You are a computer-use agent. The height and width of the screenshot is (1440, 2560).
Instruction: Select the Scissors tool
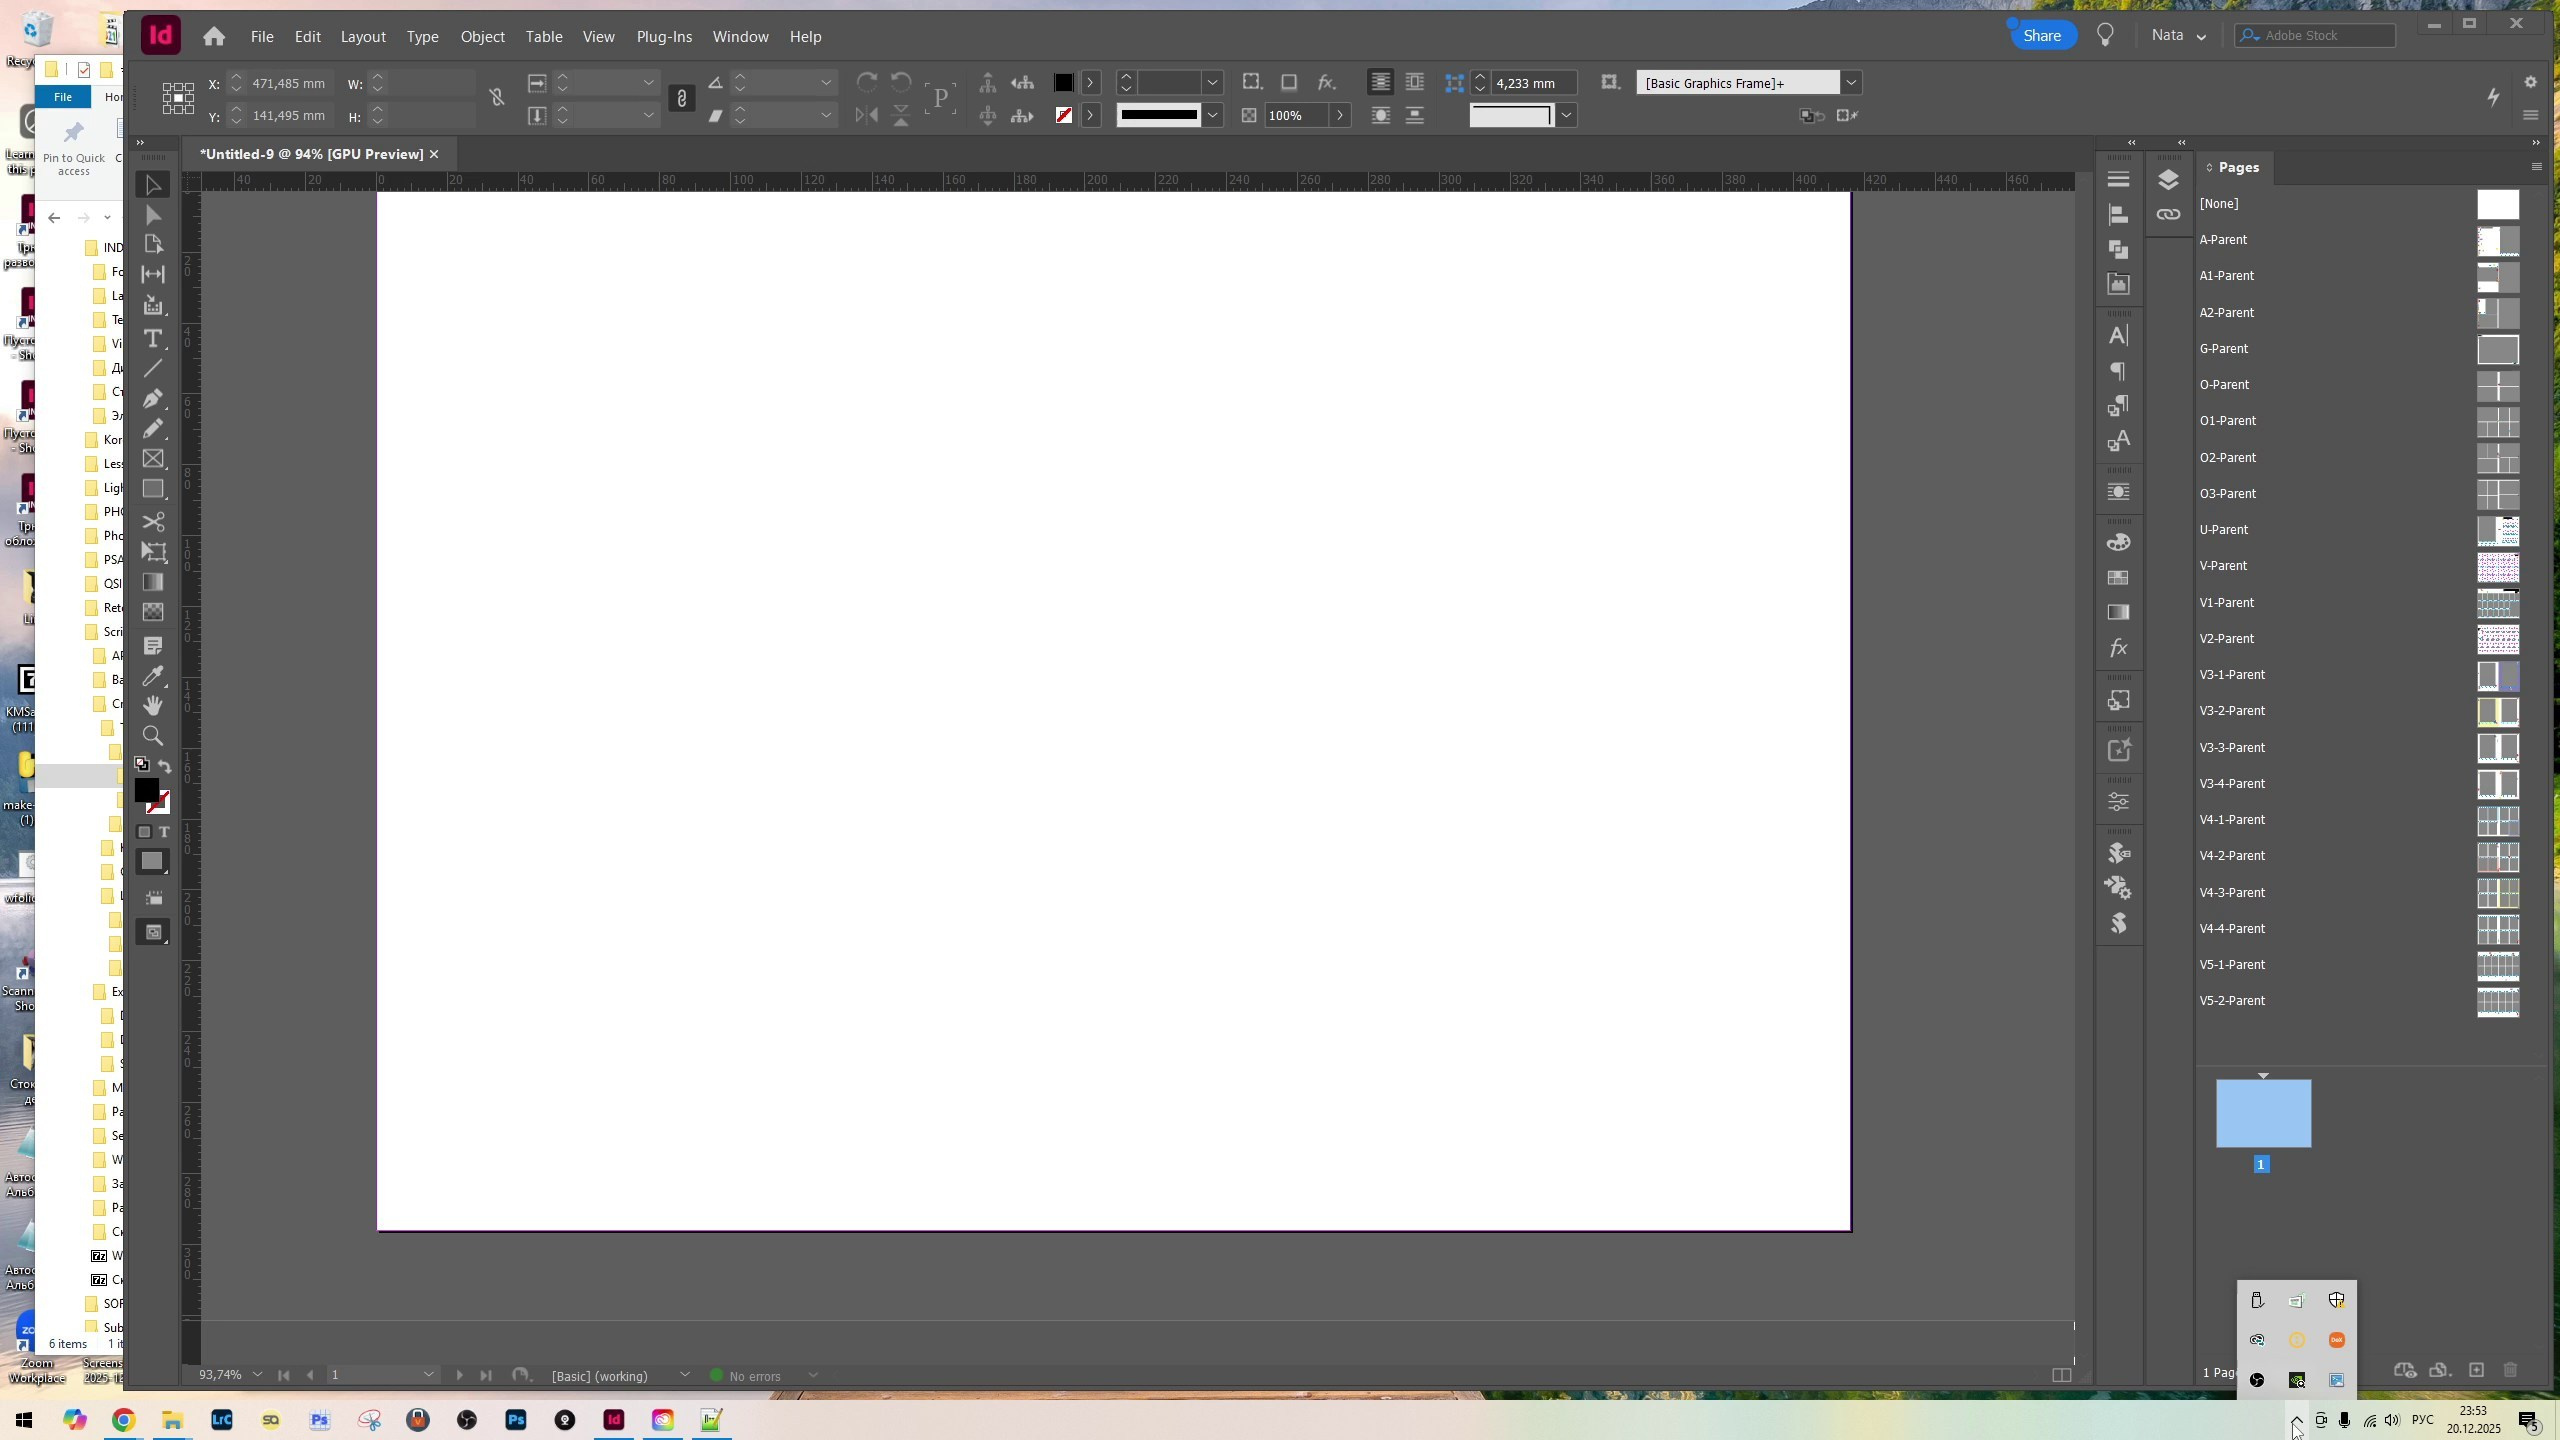(x=153, y=522)
